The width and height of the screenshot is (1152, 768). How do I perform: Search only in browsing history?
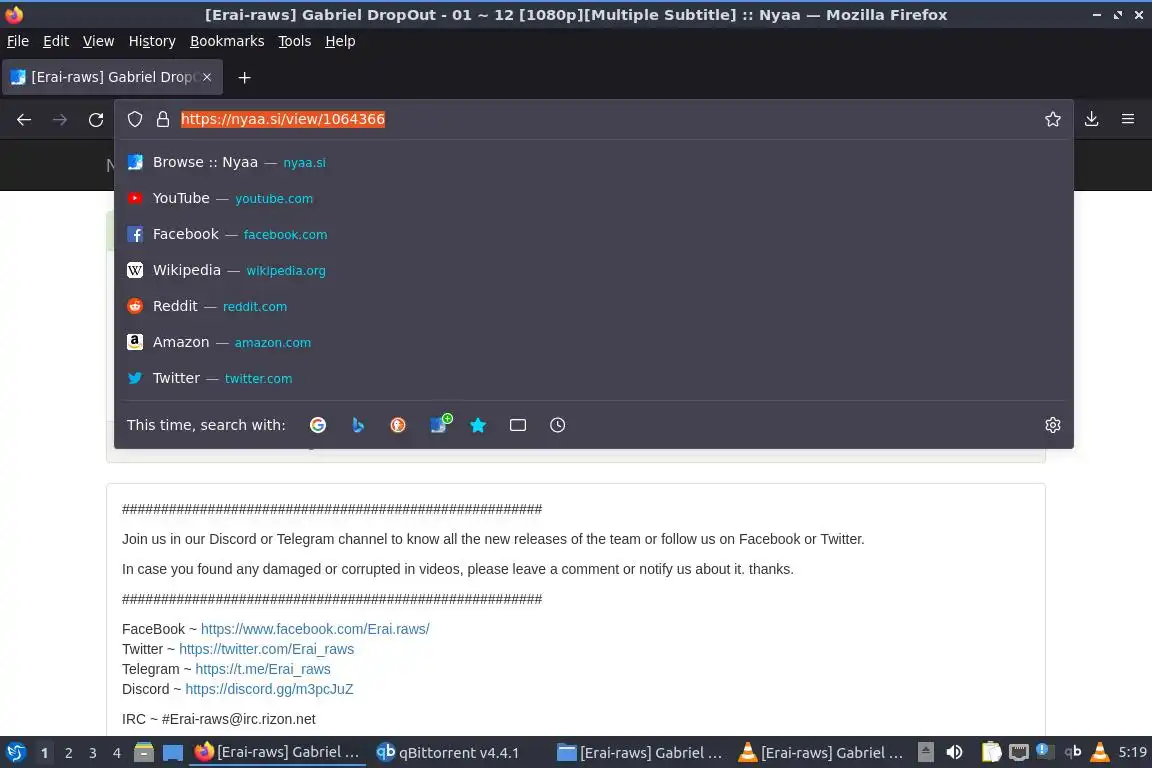tap(558, 425)
